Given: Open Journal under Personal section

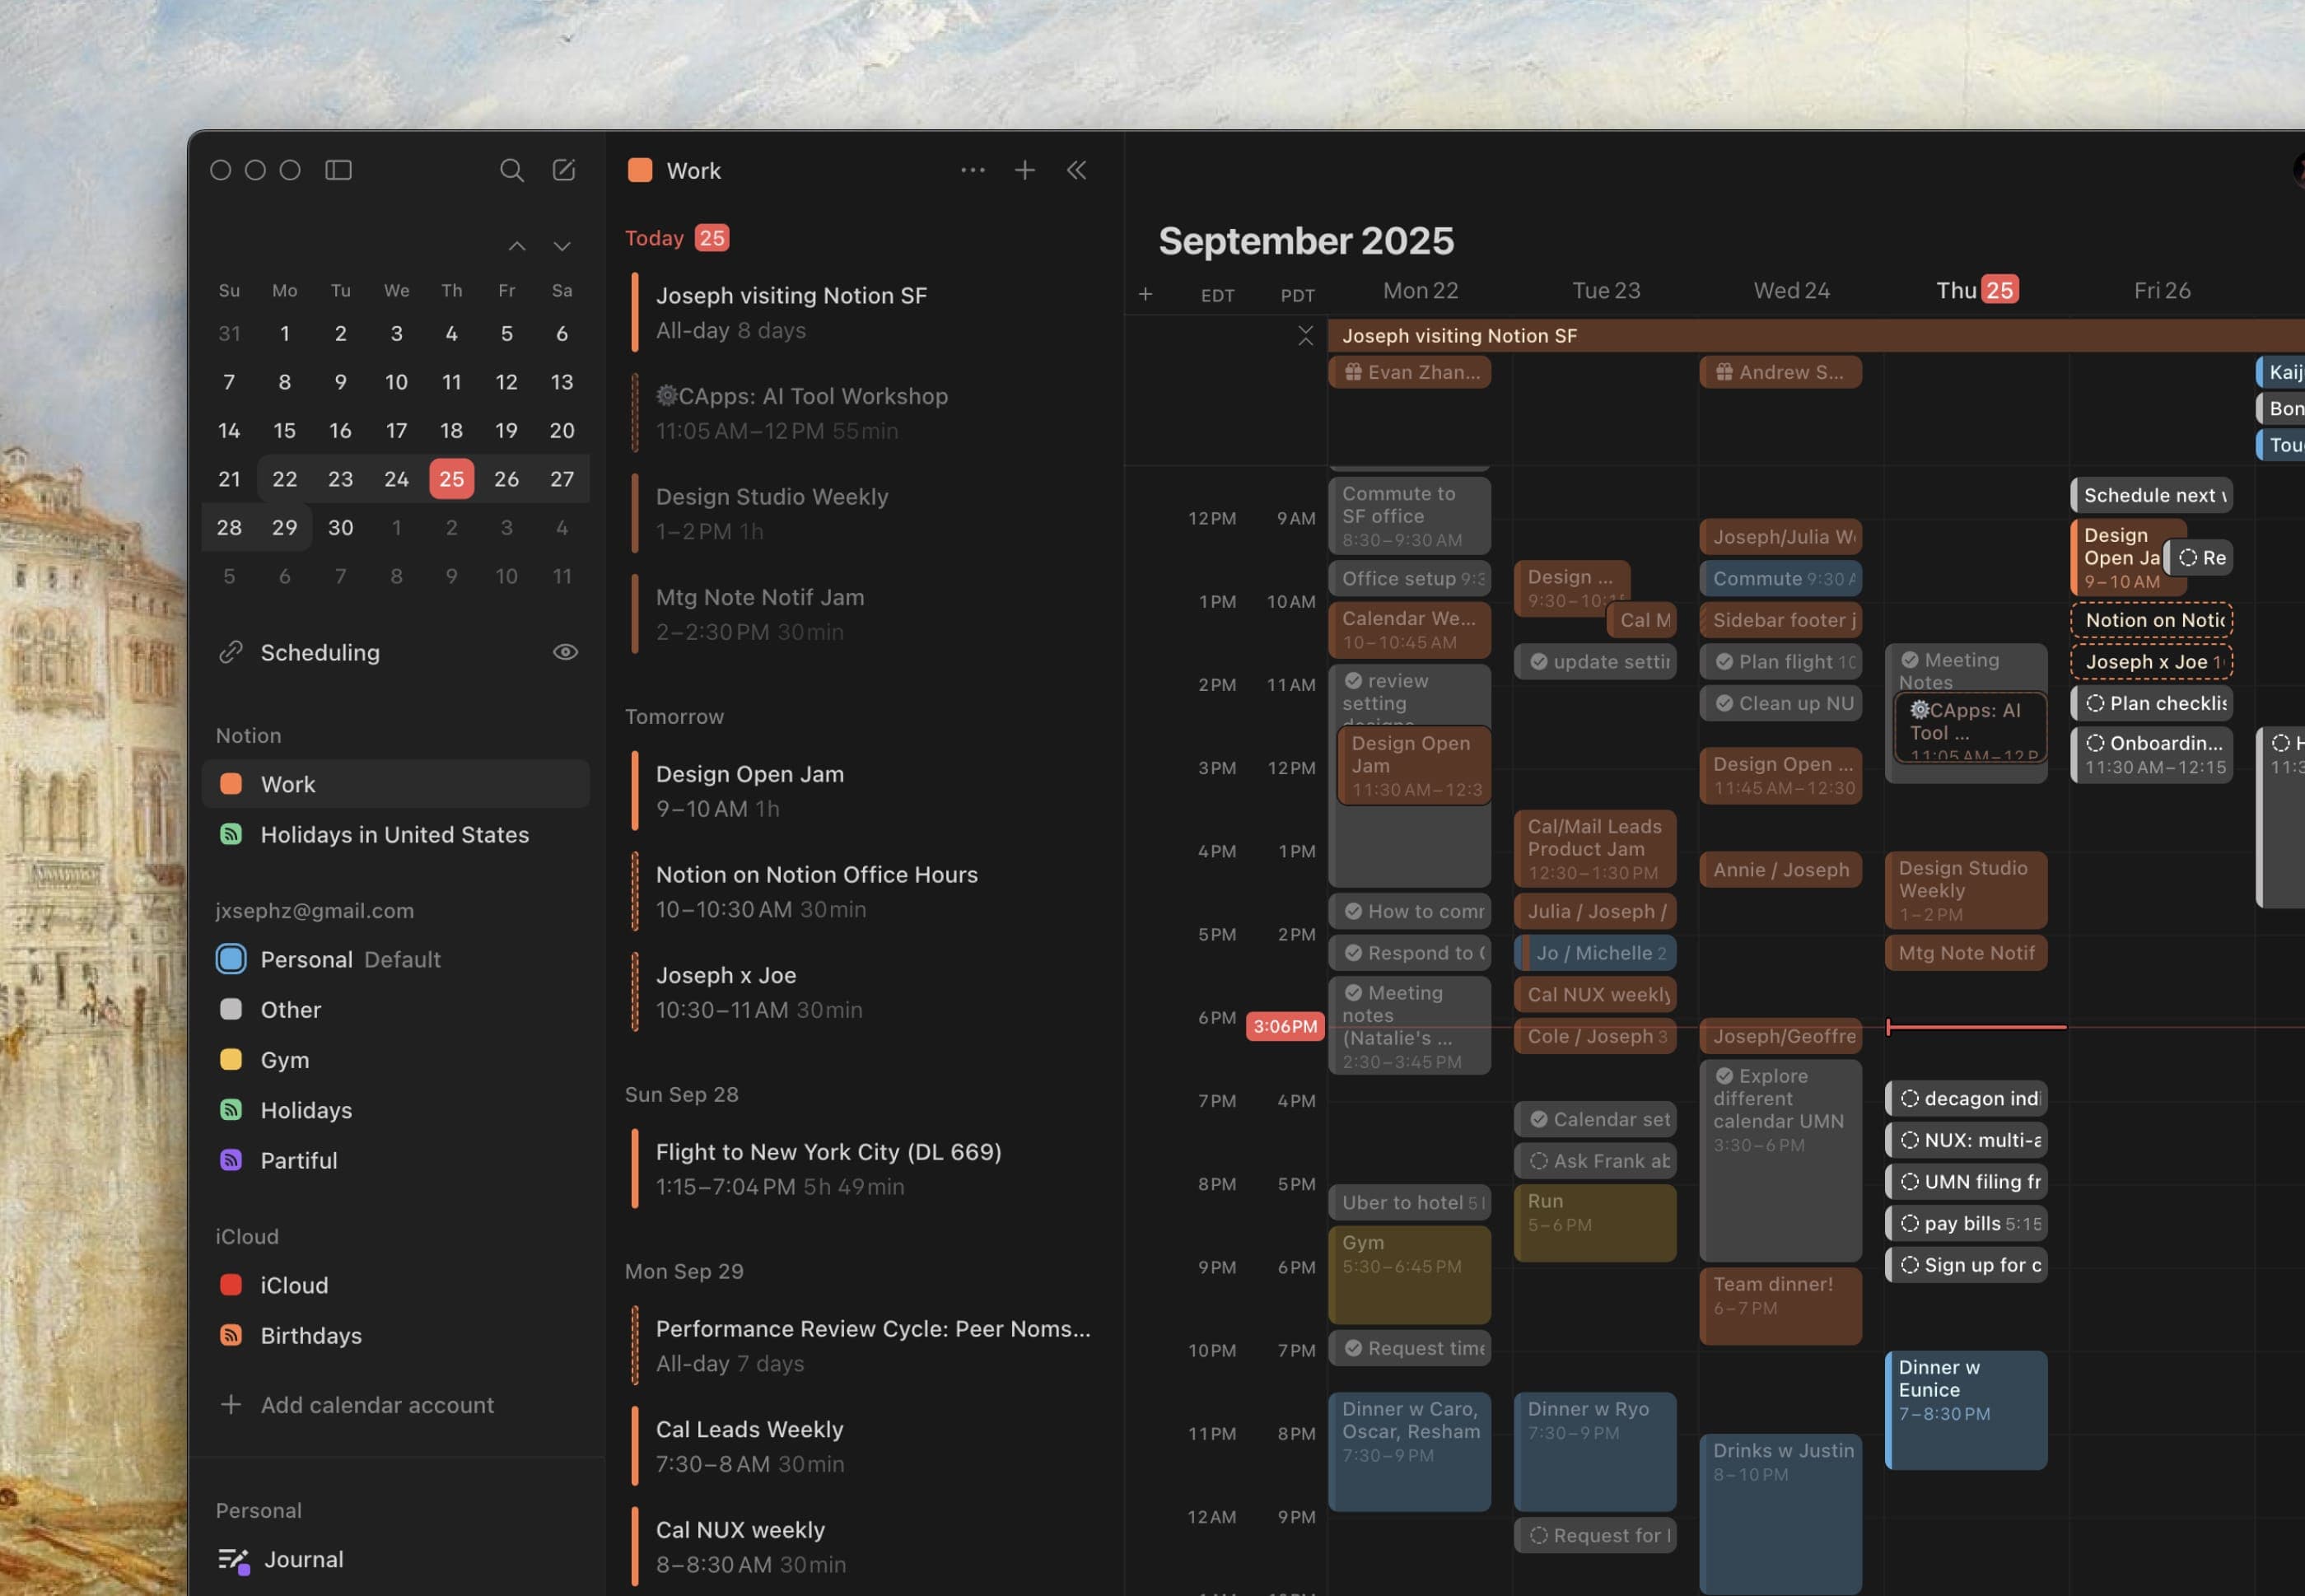Looking at the screenshot, I should 303,1559.
